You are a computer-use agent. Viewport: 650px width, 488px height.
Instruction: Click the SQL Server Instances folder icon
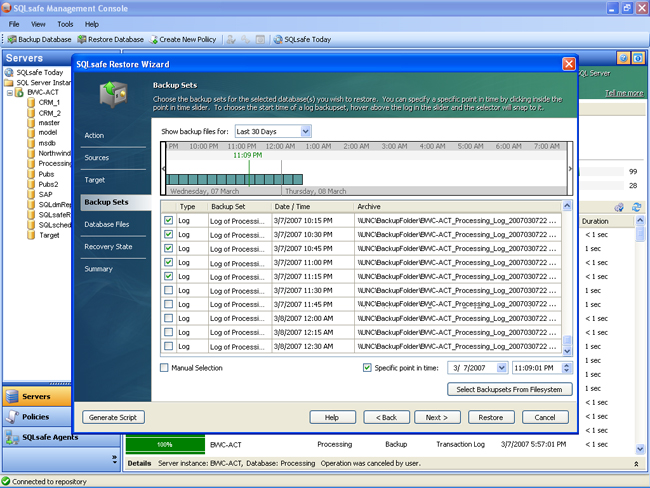point(9,83)
